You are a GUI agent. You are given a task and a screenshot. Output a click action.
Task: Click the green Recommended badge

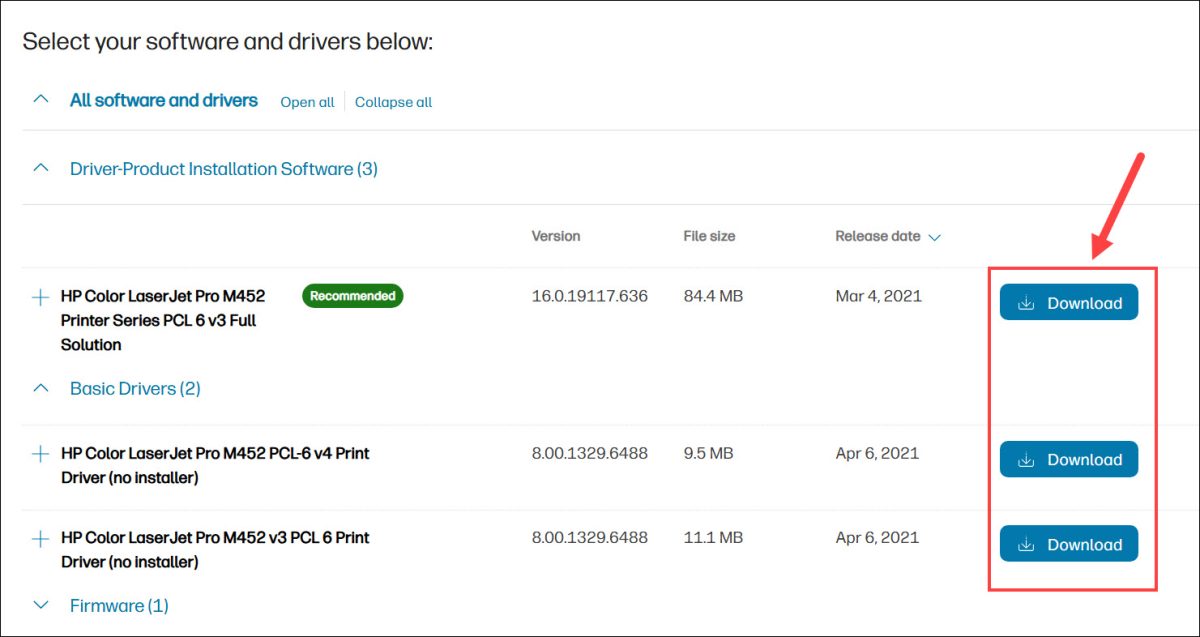click(352, 296)
